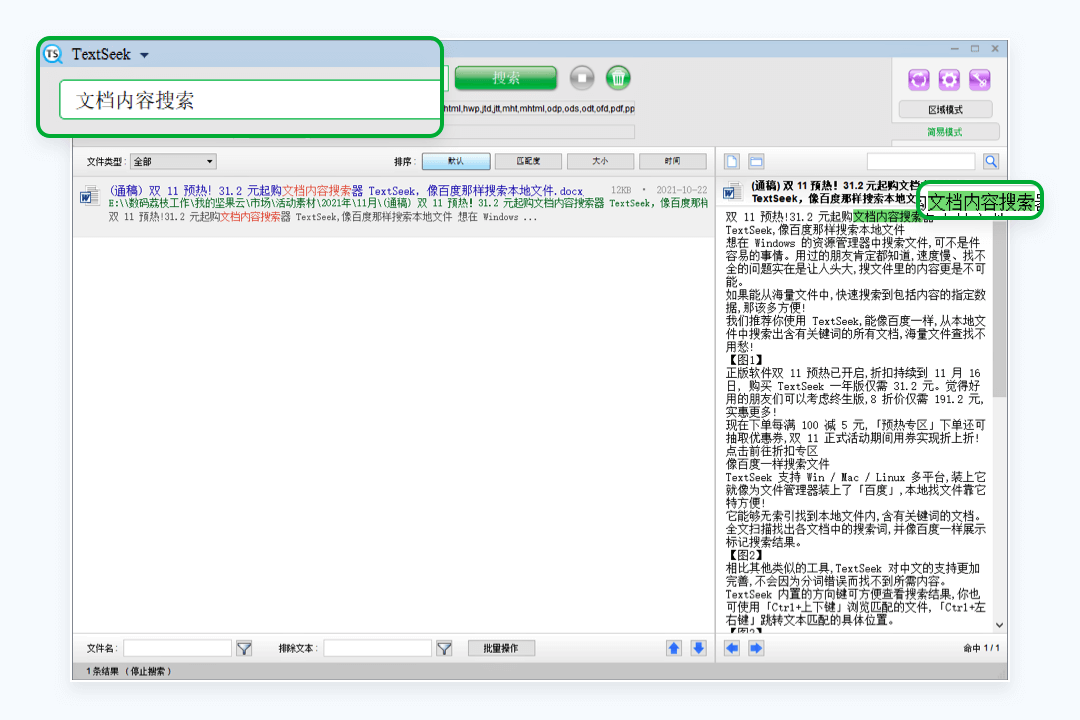Open 批量操作 batch operations

point(501,648)
